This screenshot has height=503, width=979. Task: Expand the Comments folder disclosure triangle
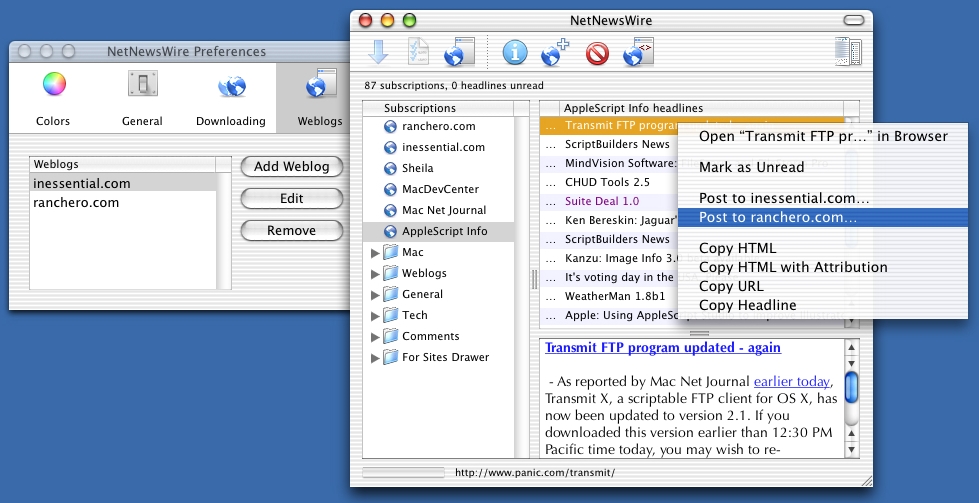point(375,337)
